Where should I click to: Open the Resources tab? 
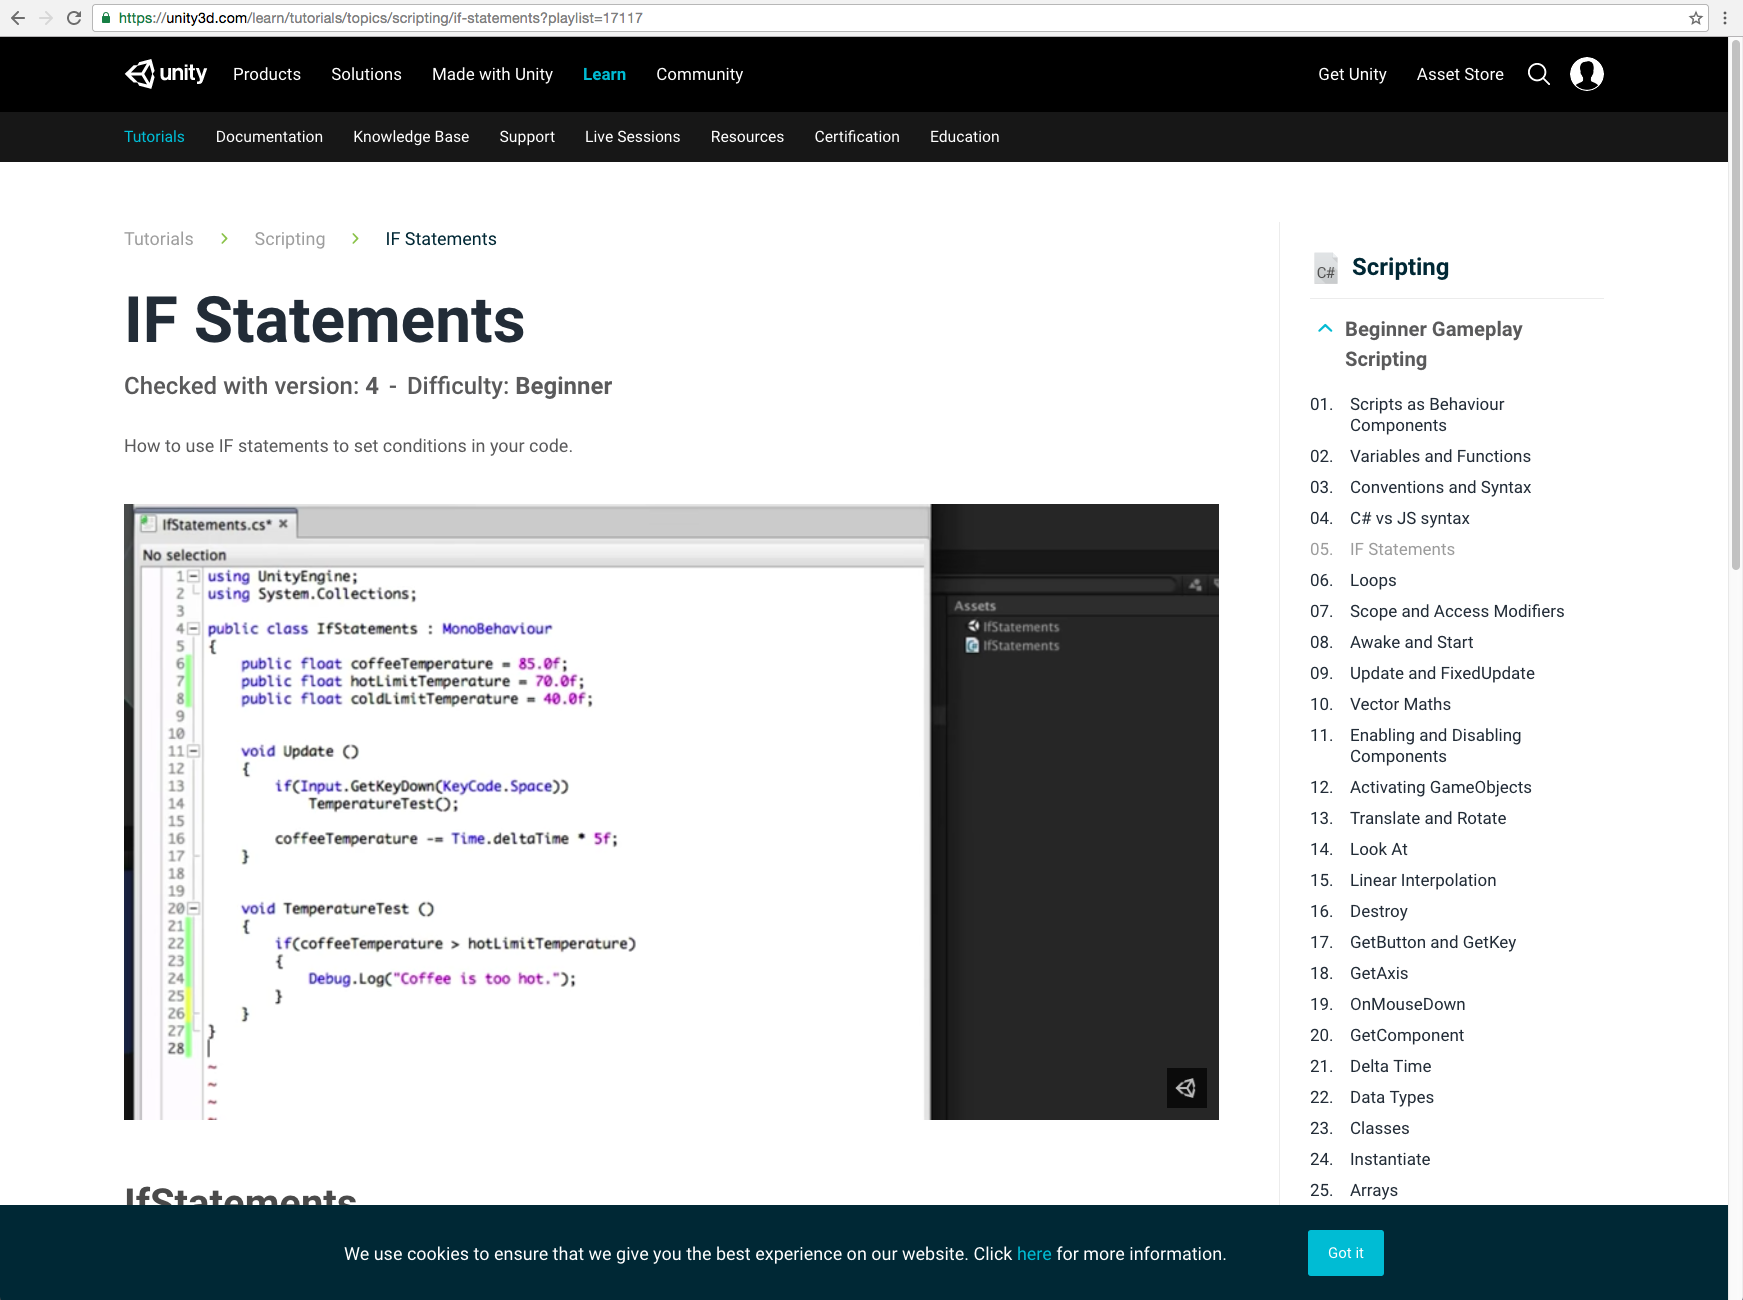pos(747,137)
